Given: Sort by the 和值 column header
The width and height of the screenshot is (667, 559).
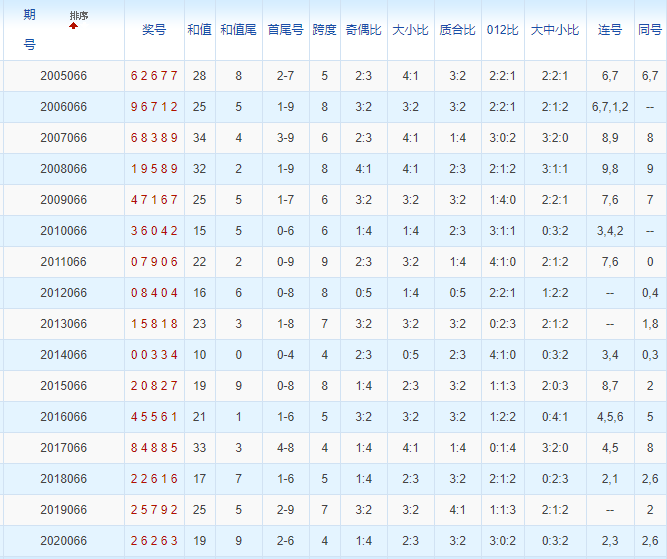Looking at the screenshot, I should pos(200,30).
